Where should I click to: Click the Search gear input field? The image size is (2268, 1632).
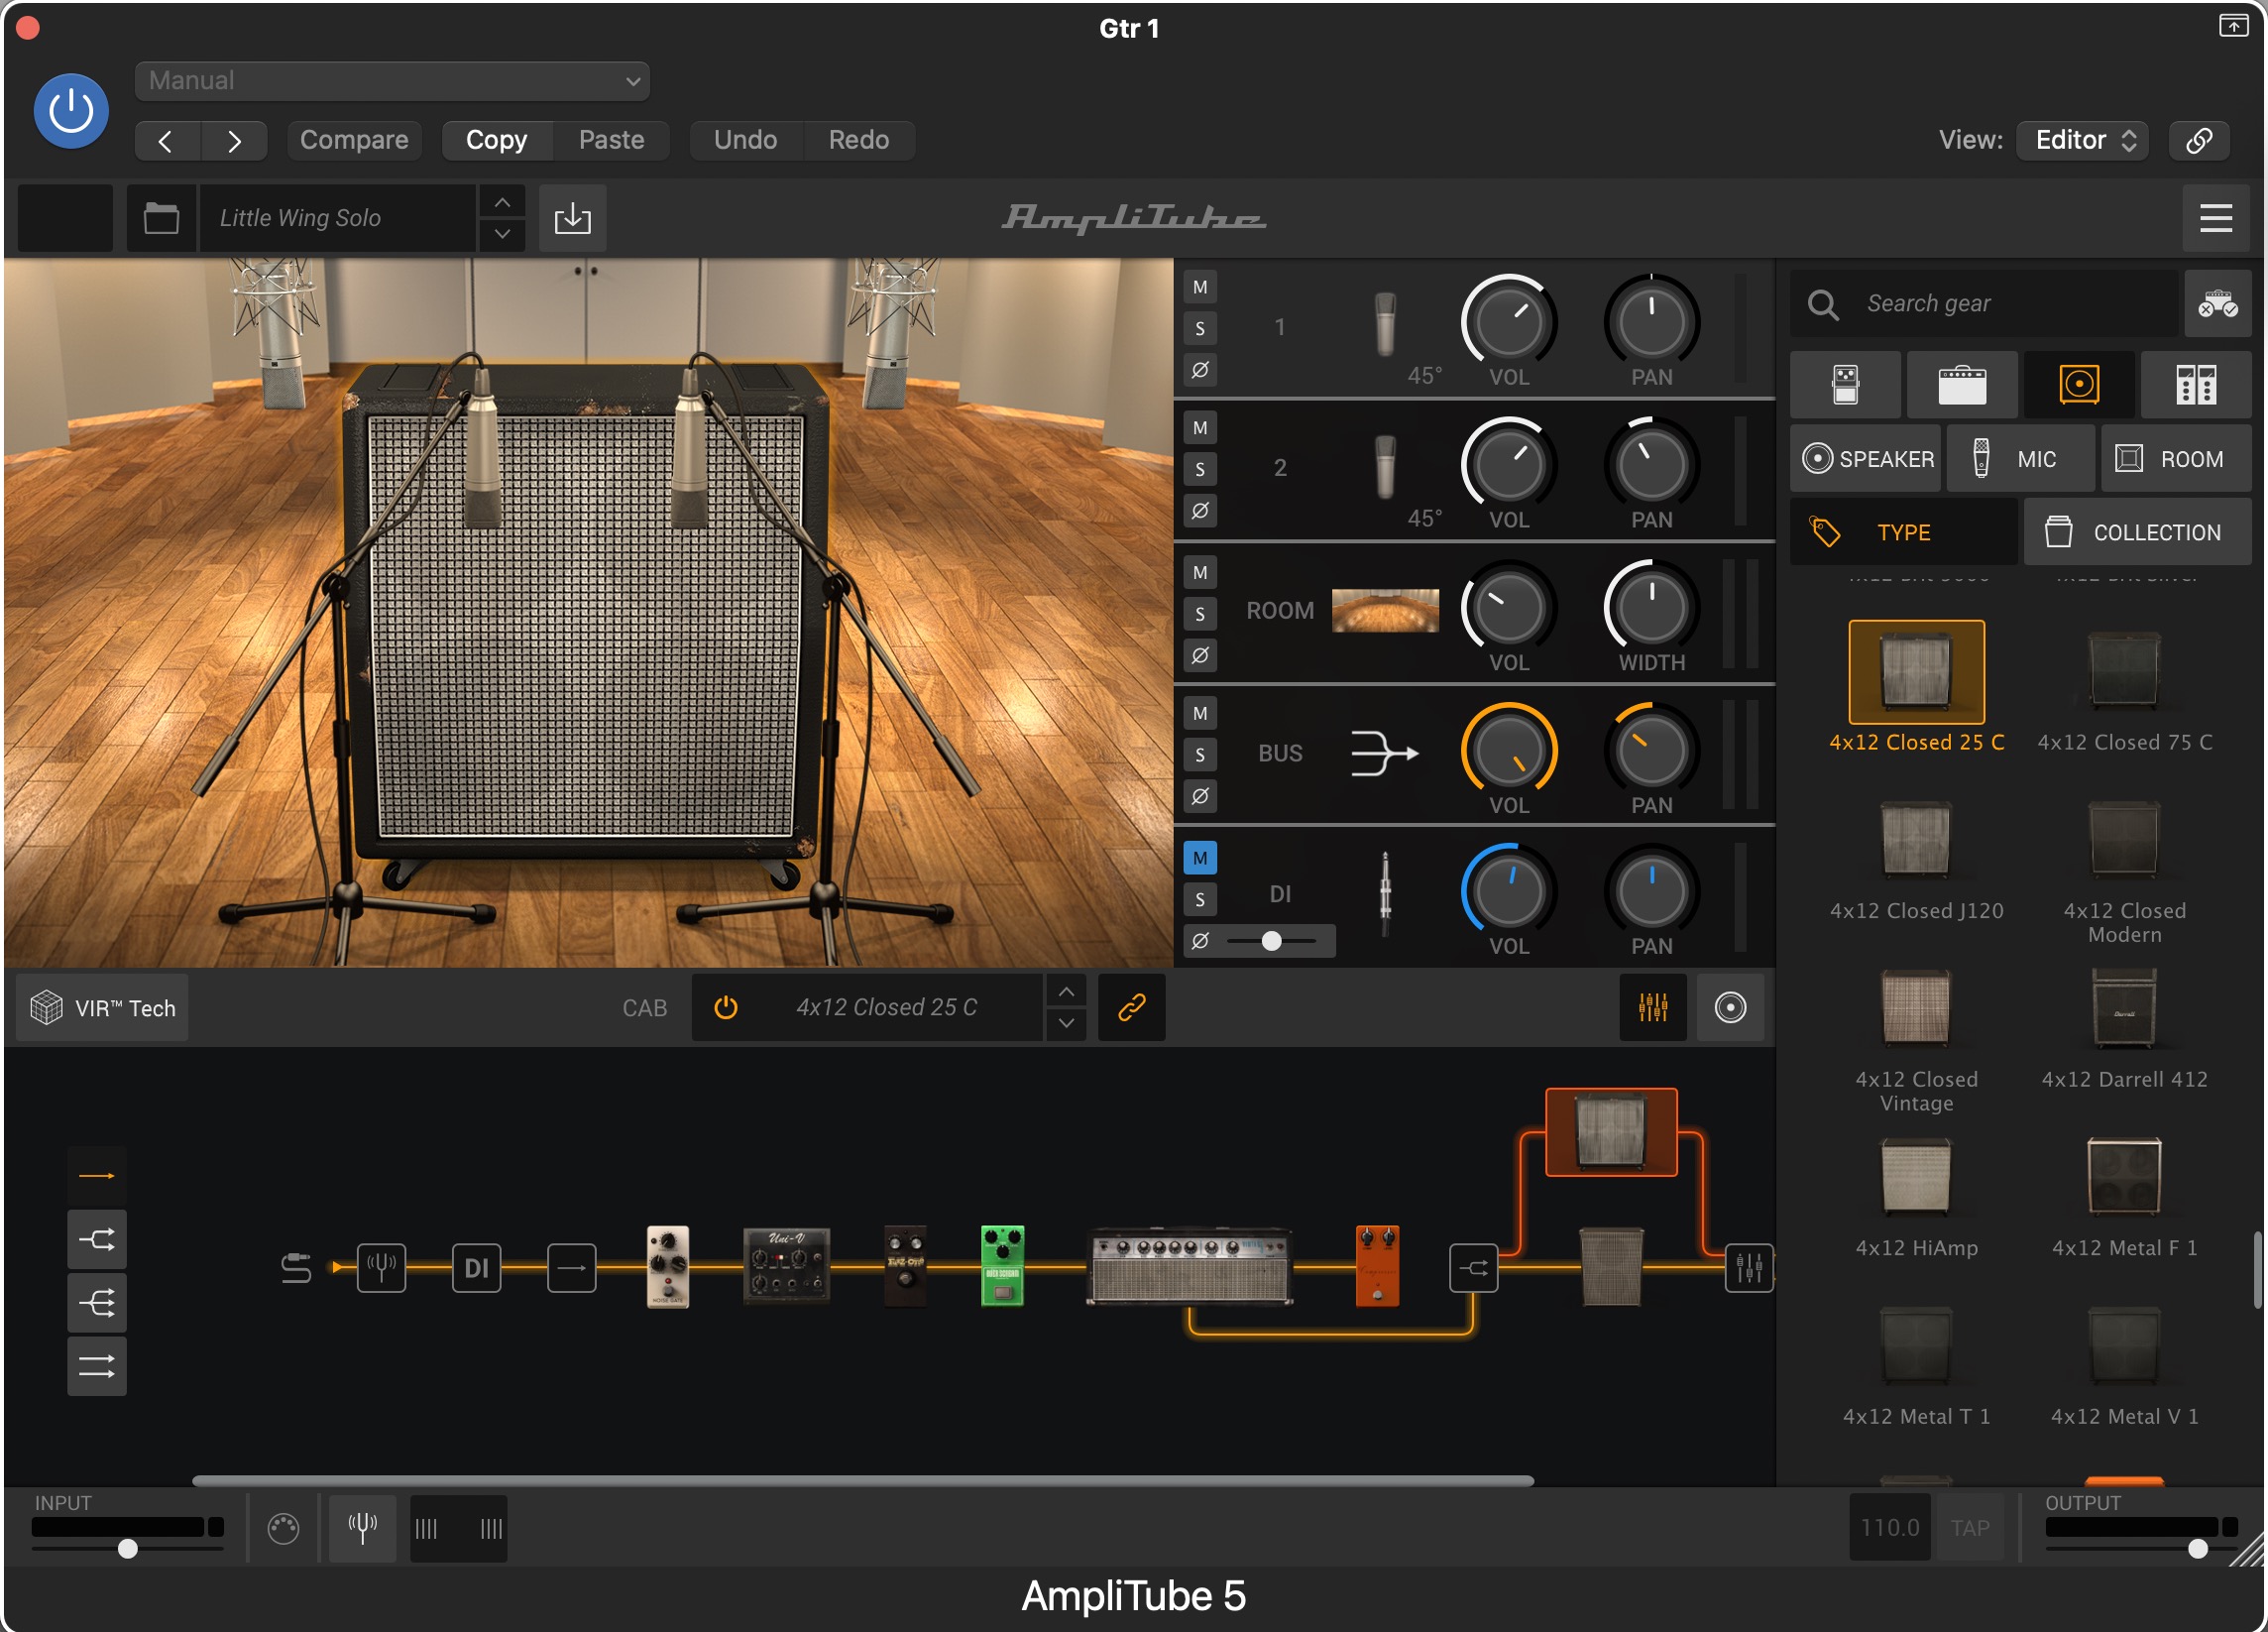[x=1985, y=303]
